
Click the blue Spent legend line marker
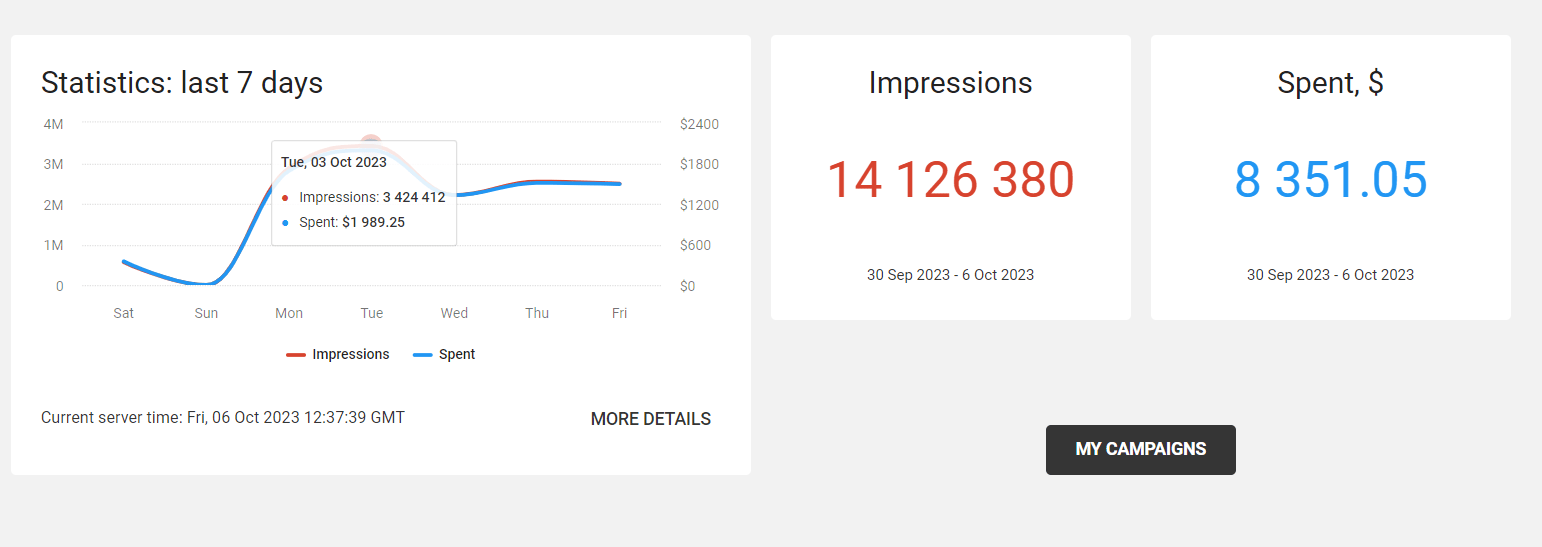422,355
